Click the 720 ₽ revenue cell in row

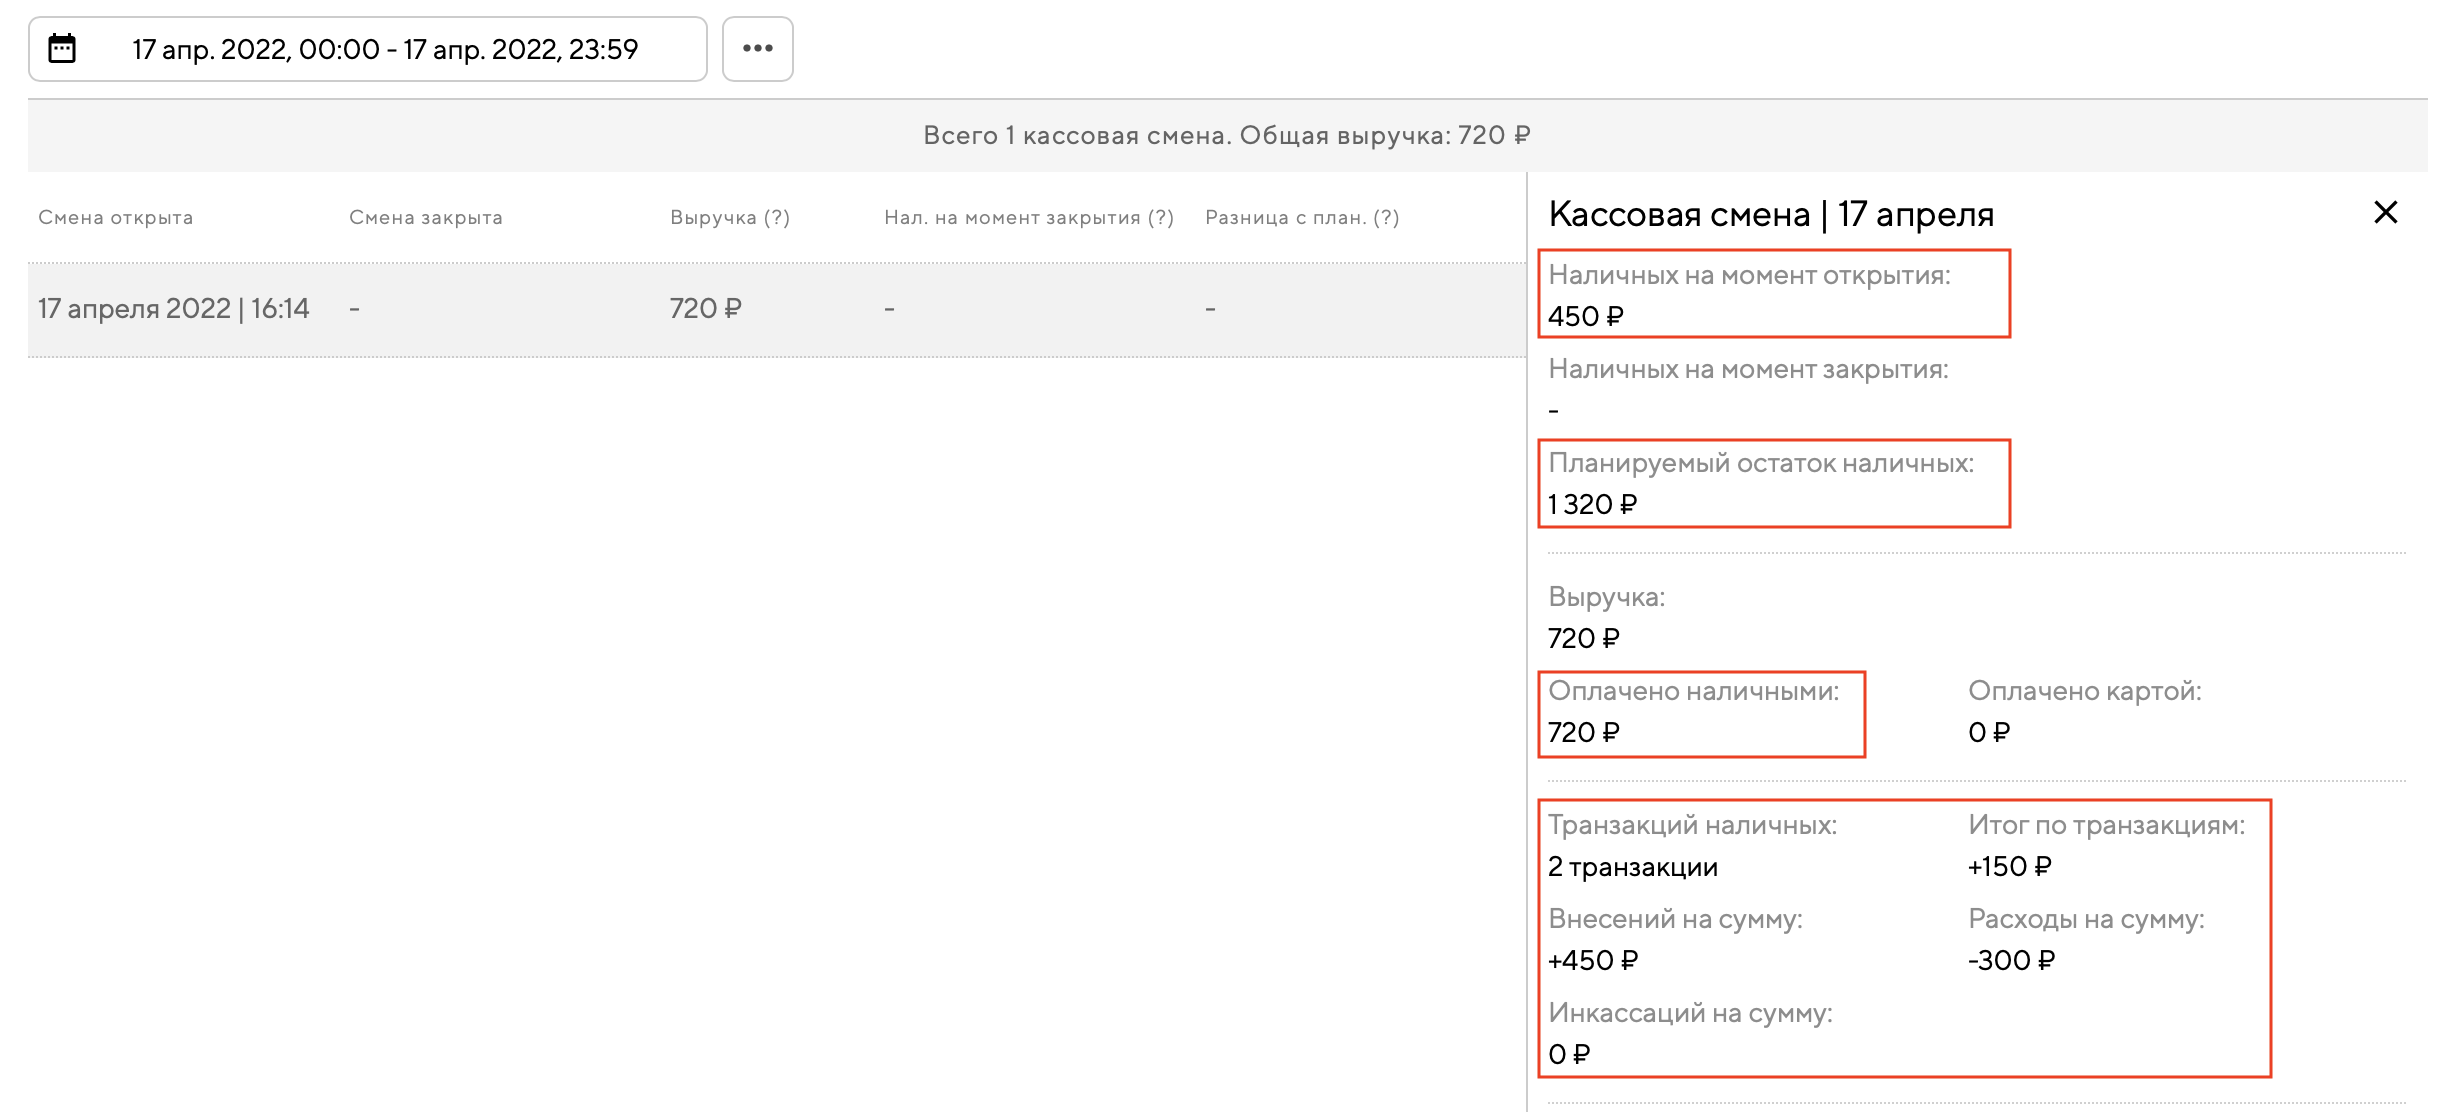pyautogui.click(x=705, y=309)
